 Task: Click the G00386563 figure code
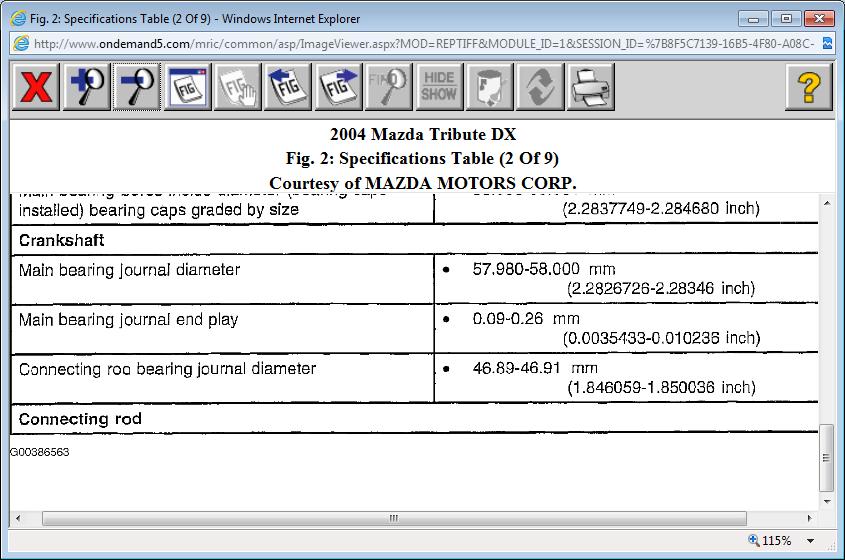tap(40, 452)
